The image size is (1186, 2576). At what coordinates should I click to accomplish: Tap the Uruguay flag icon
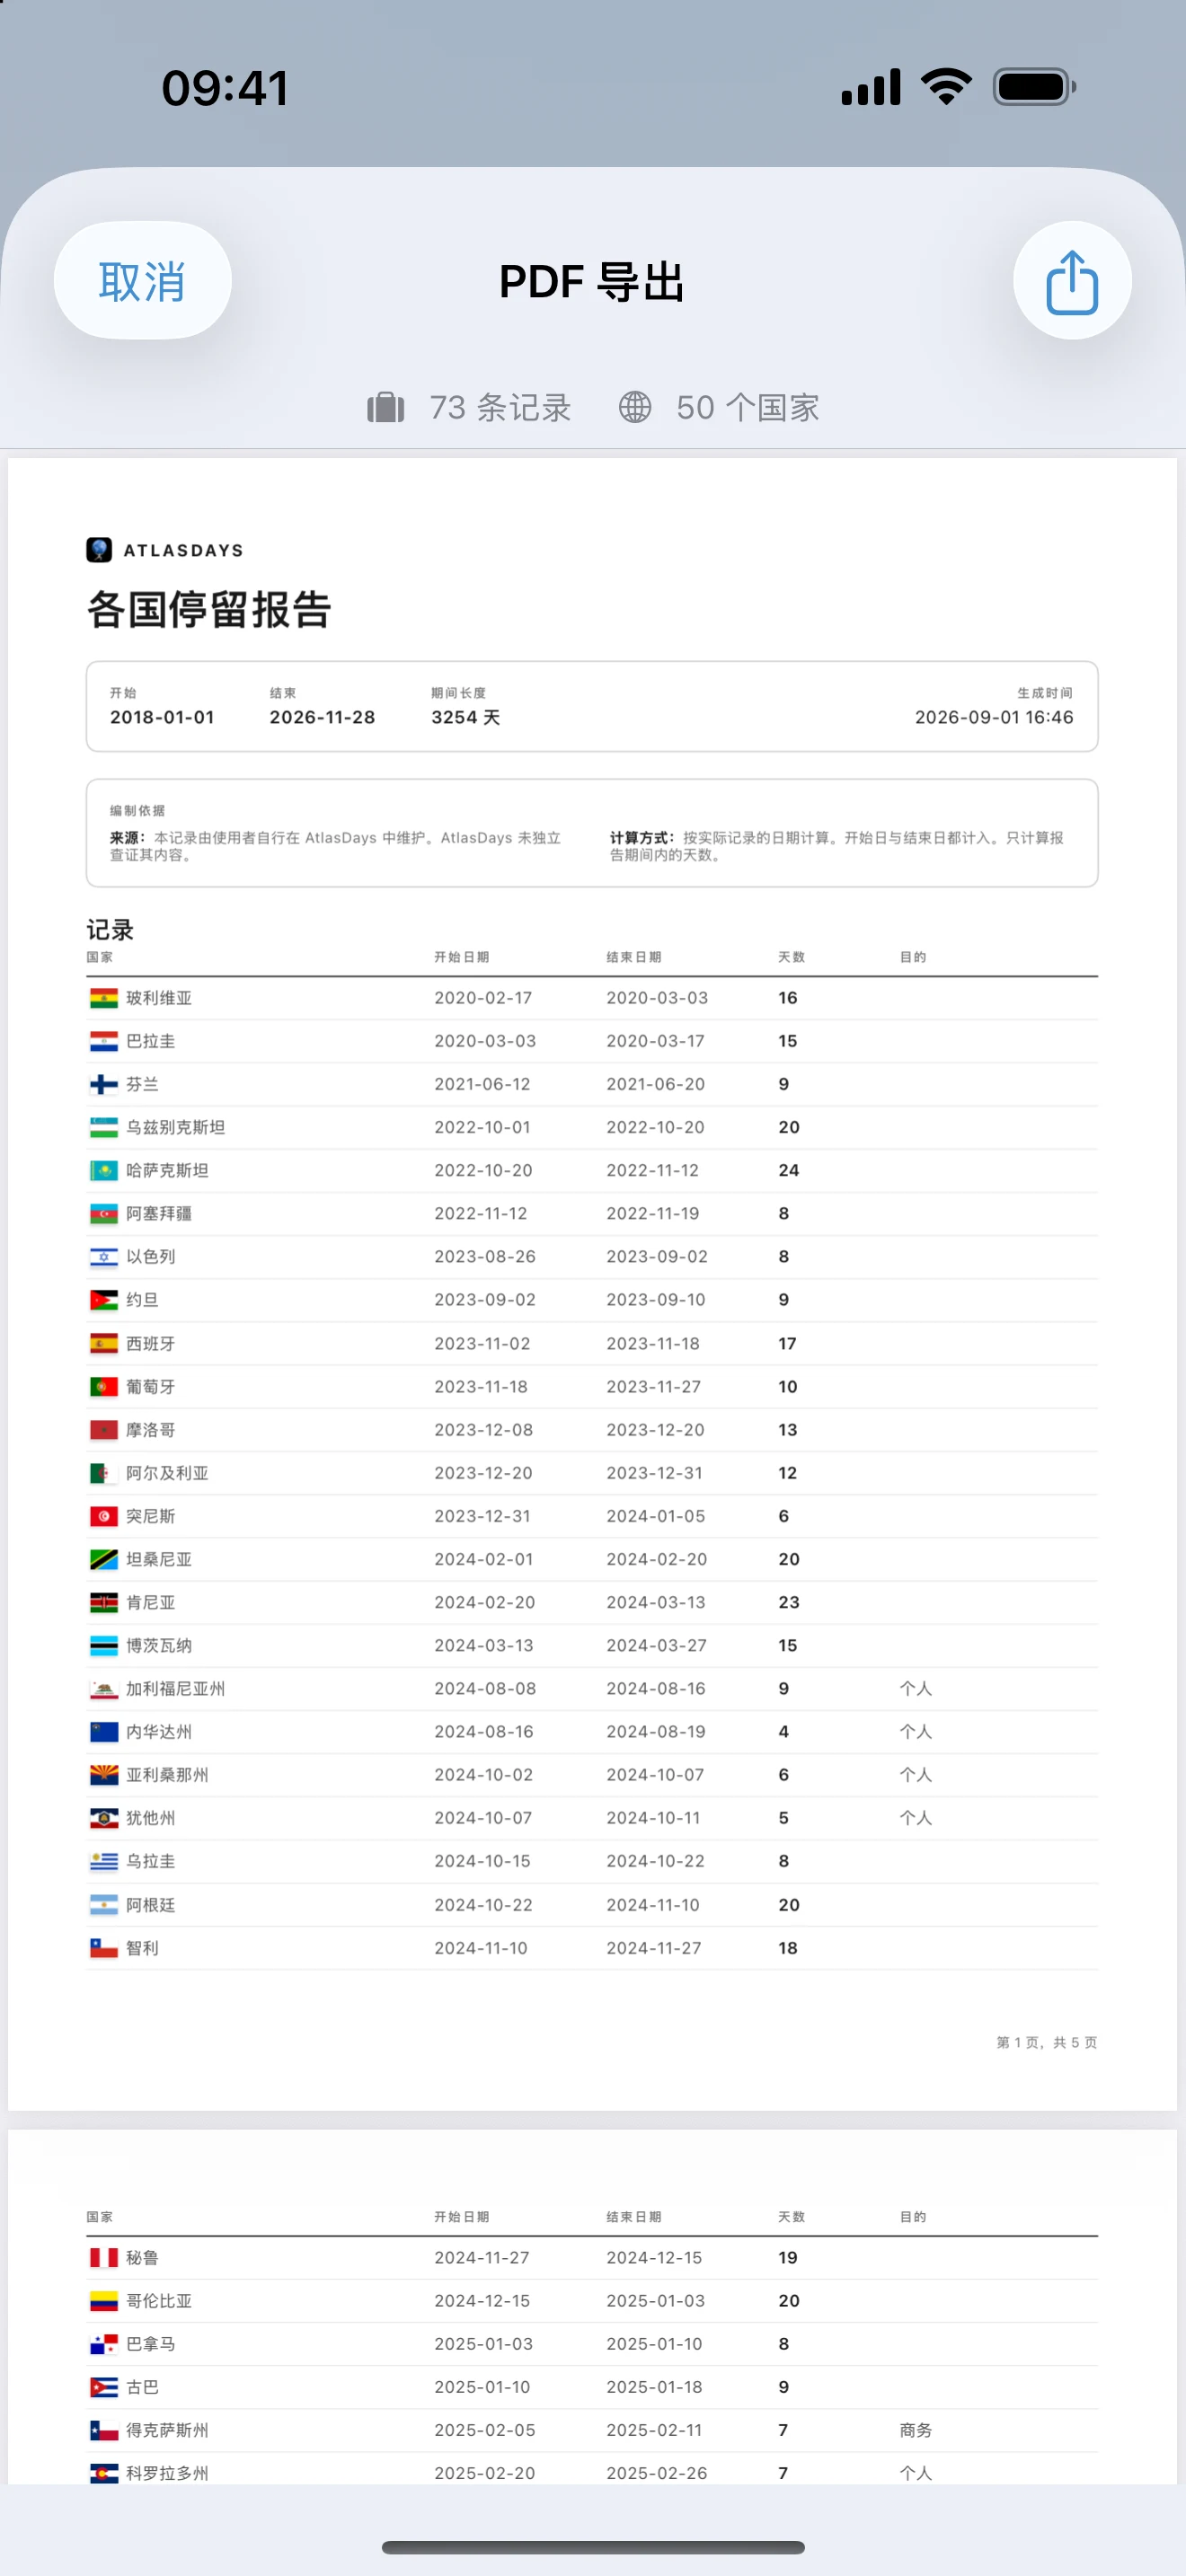[x=104, y=1861]
